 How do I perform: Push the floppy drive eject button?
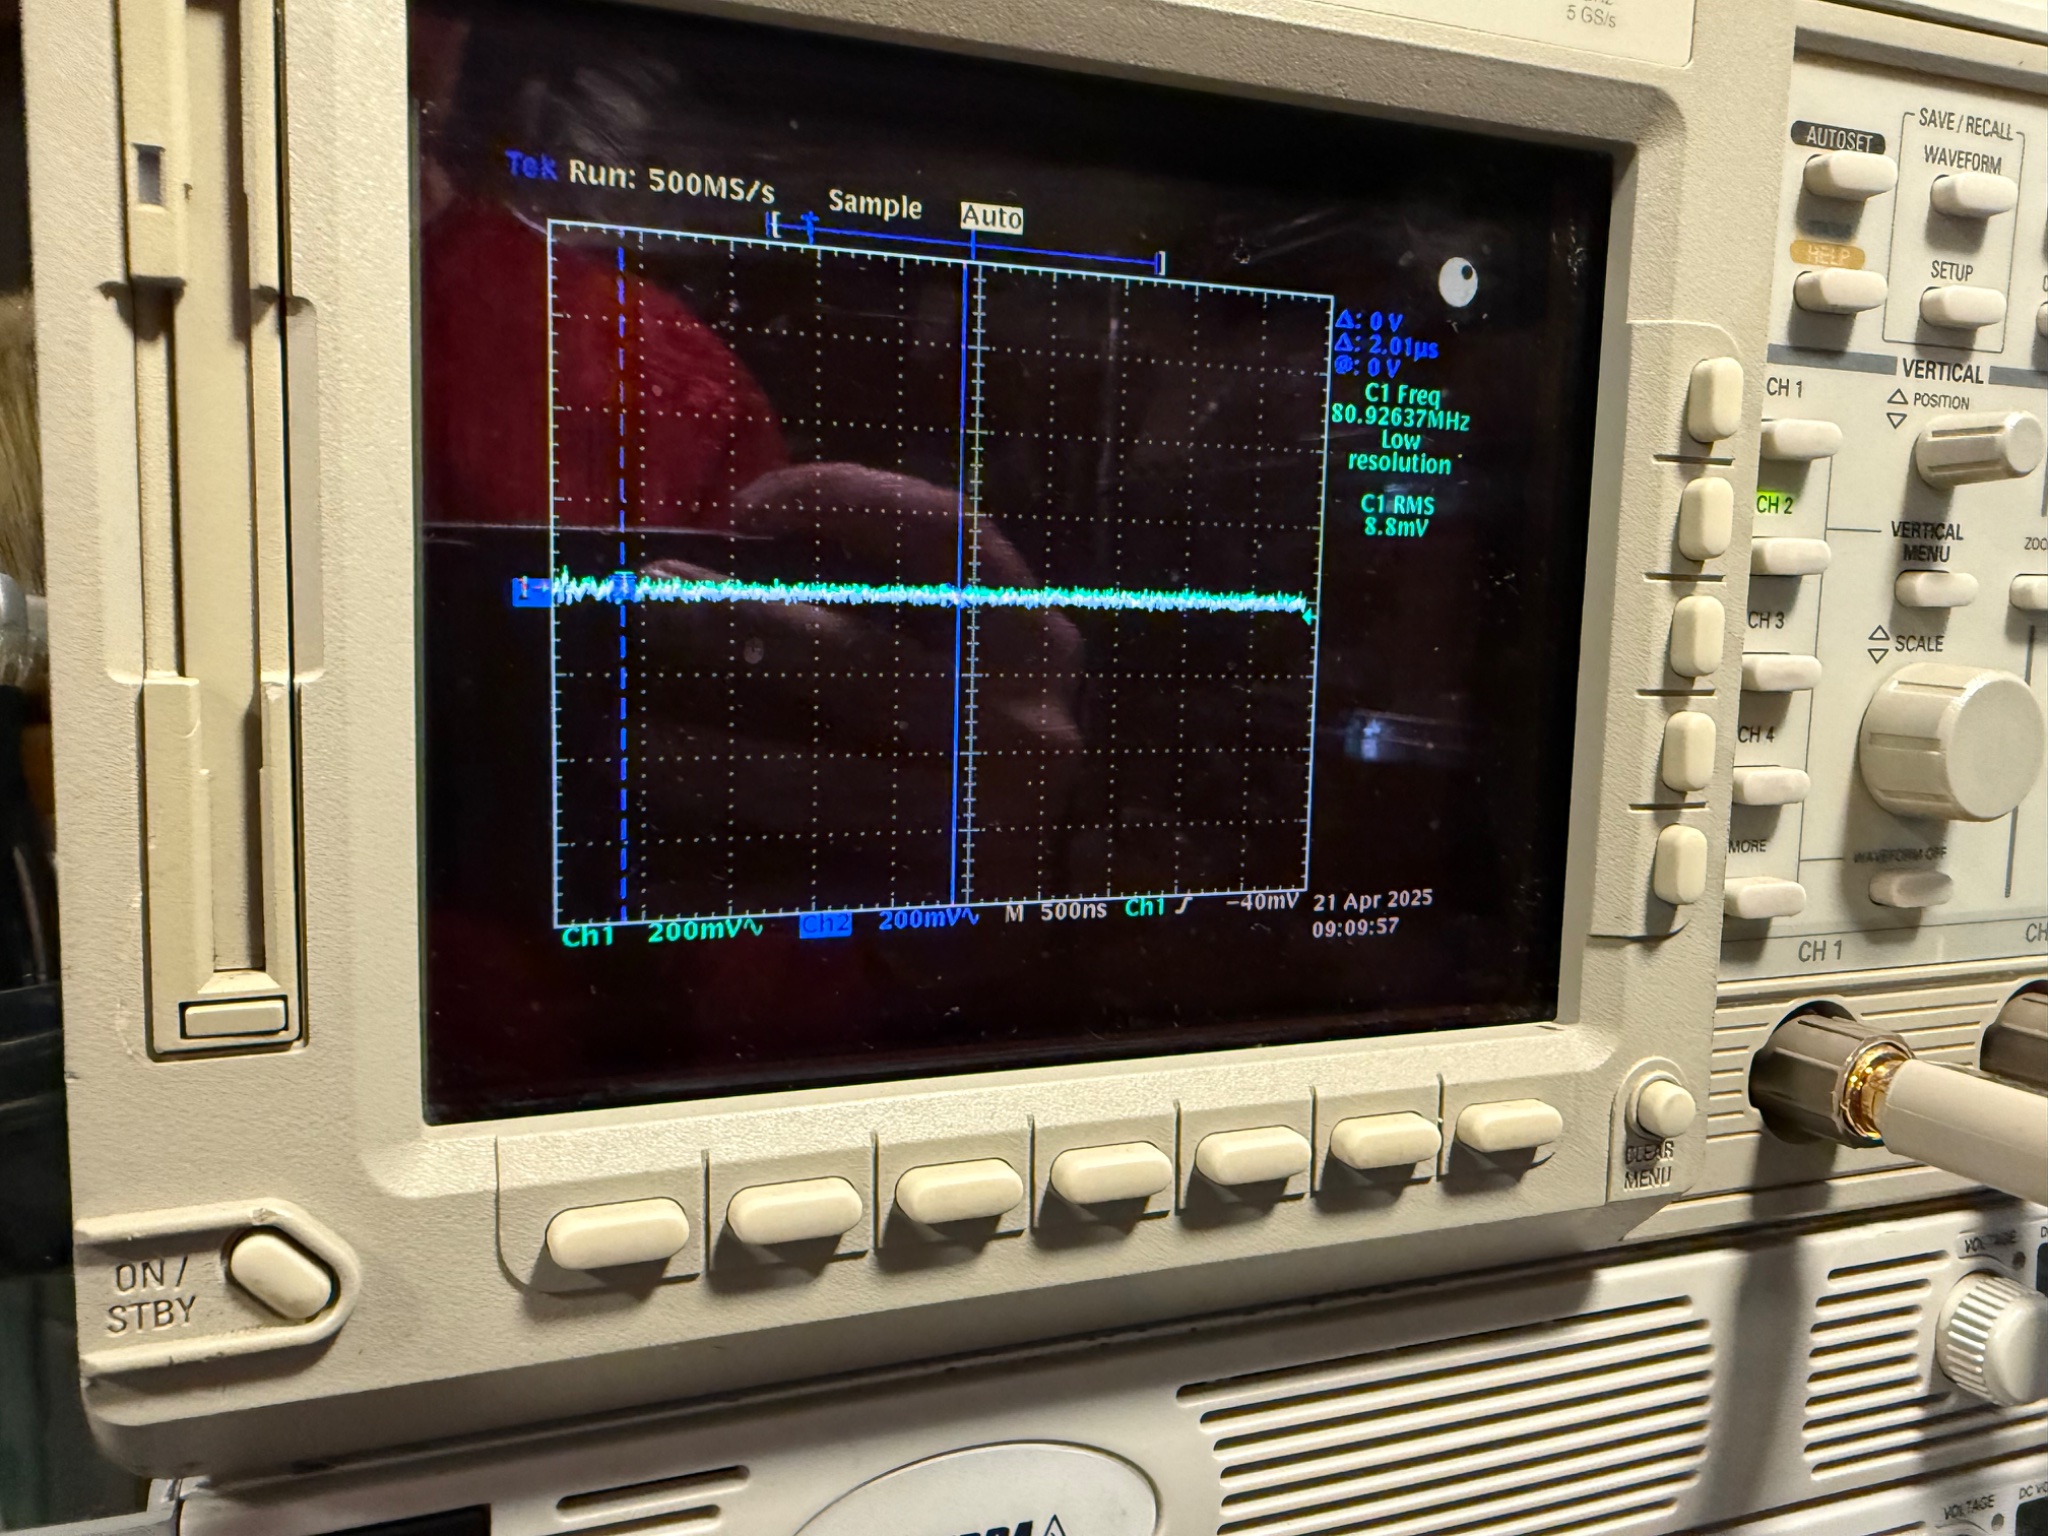coord(233,1018)
